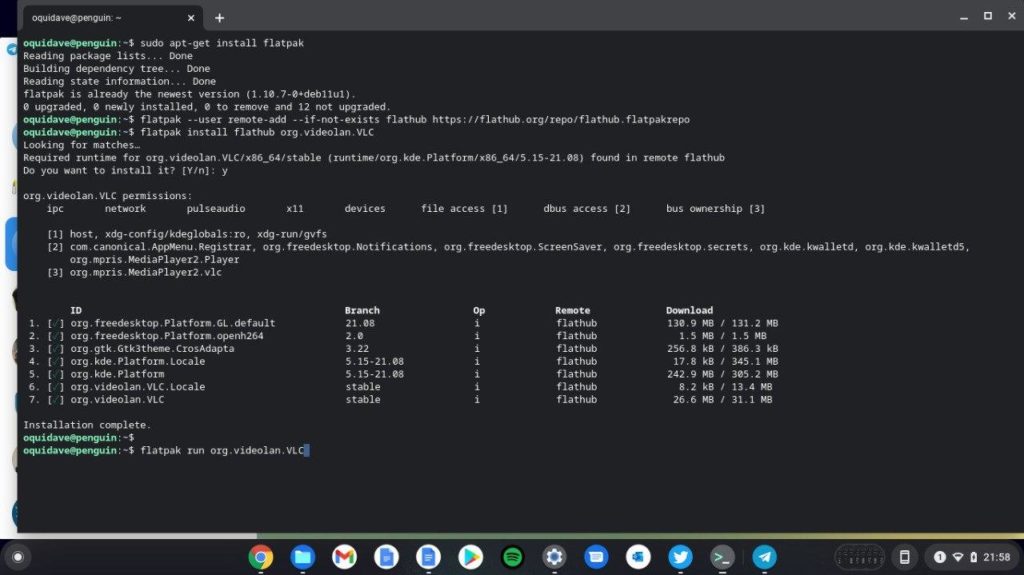Click 'org.mpris.MediaPlayer2.vlc' line
This screenshot has width=1024, height=575.
(x=146, y=272)
